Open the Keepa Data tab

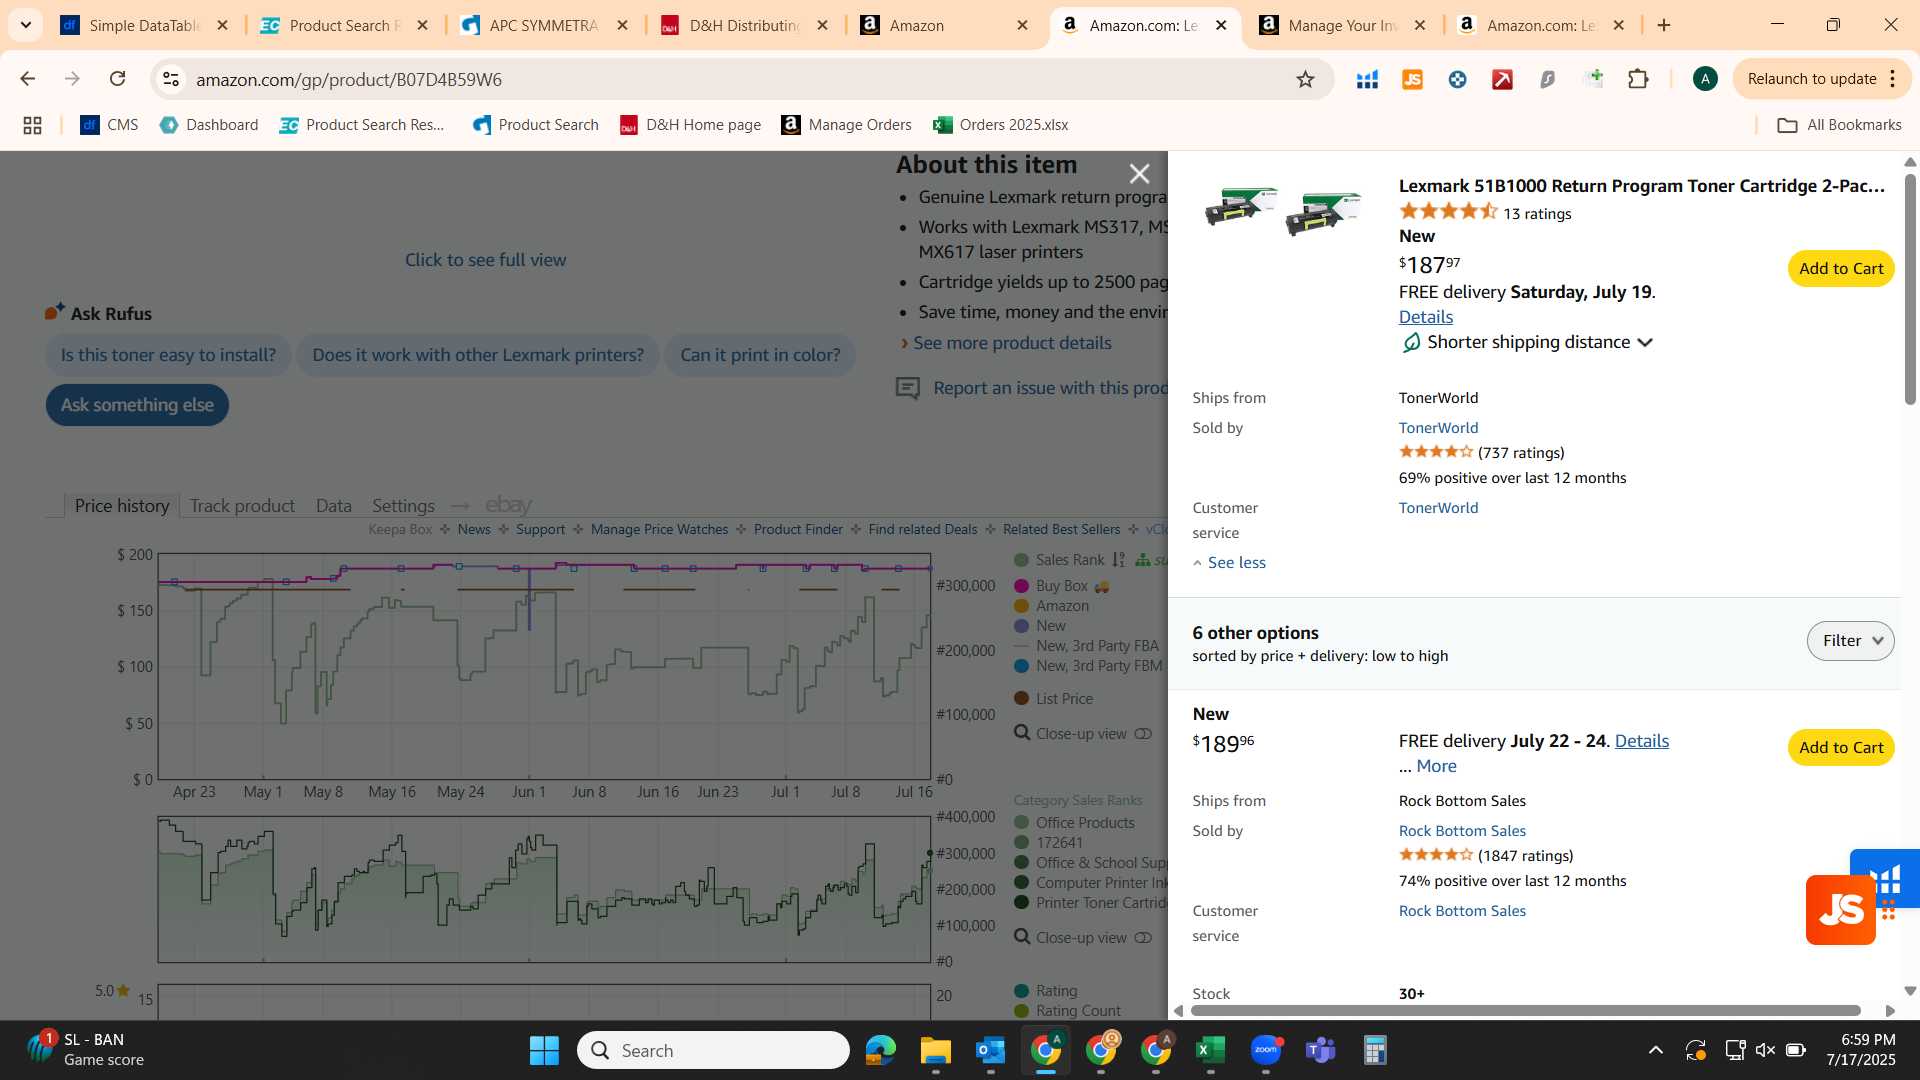pyautogui.click(x=334, y=506)
